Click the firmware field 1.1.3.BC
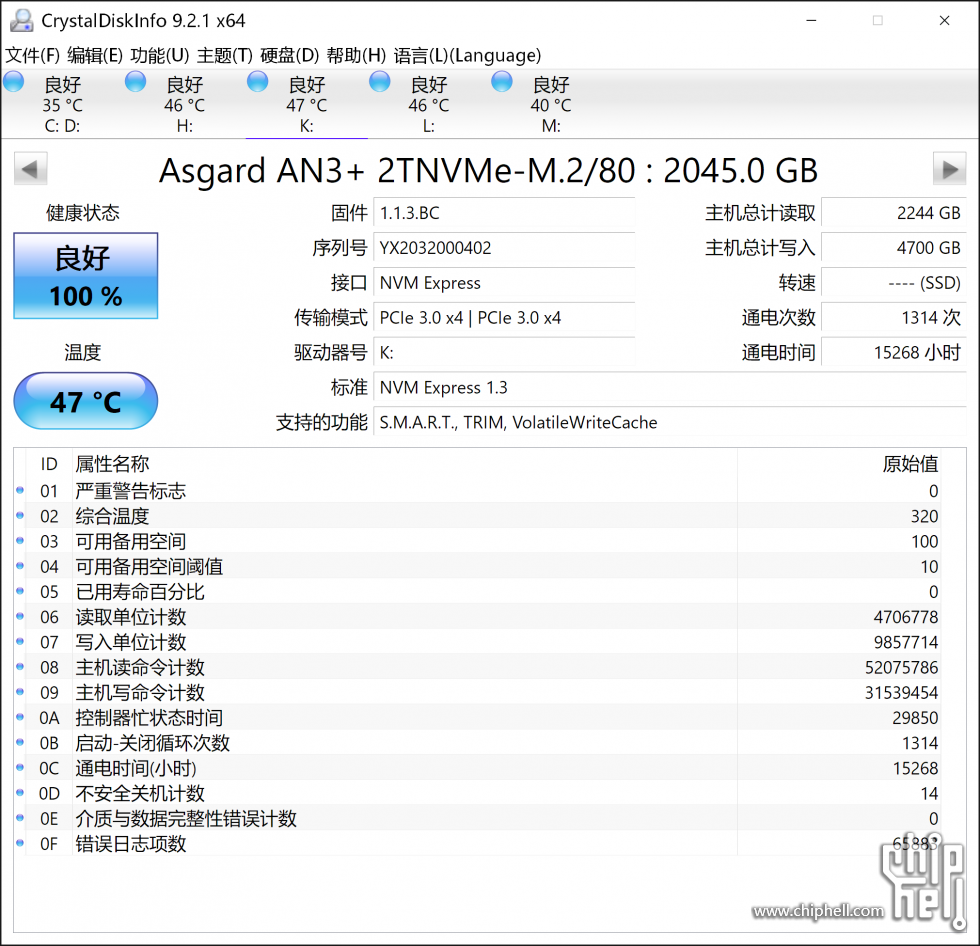The width and height of the screenshot is (980, 946). (x=504, y=213)
